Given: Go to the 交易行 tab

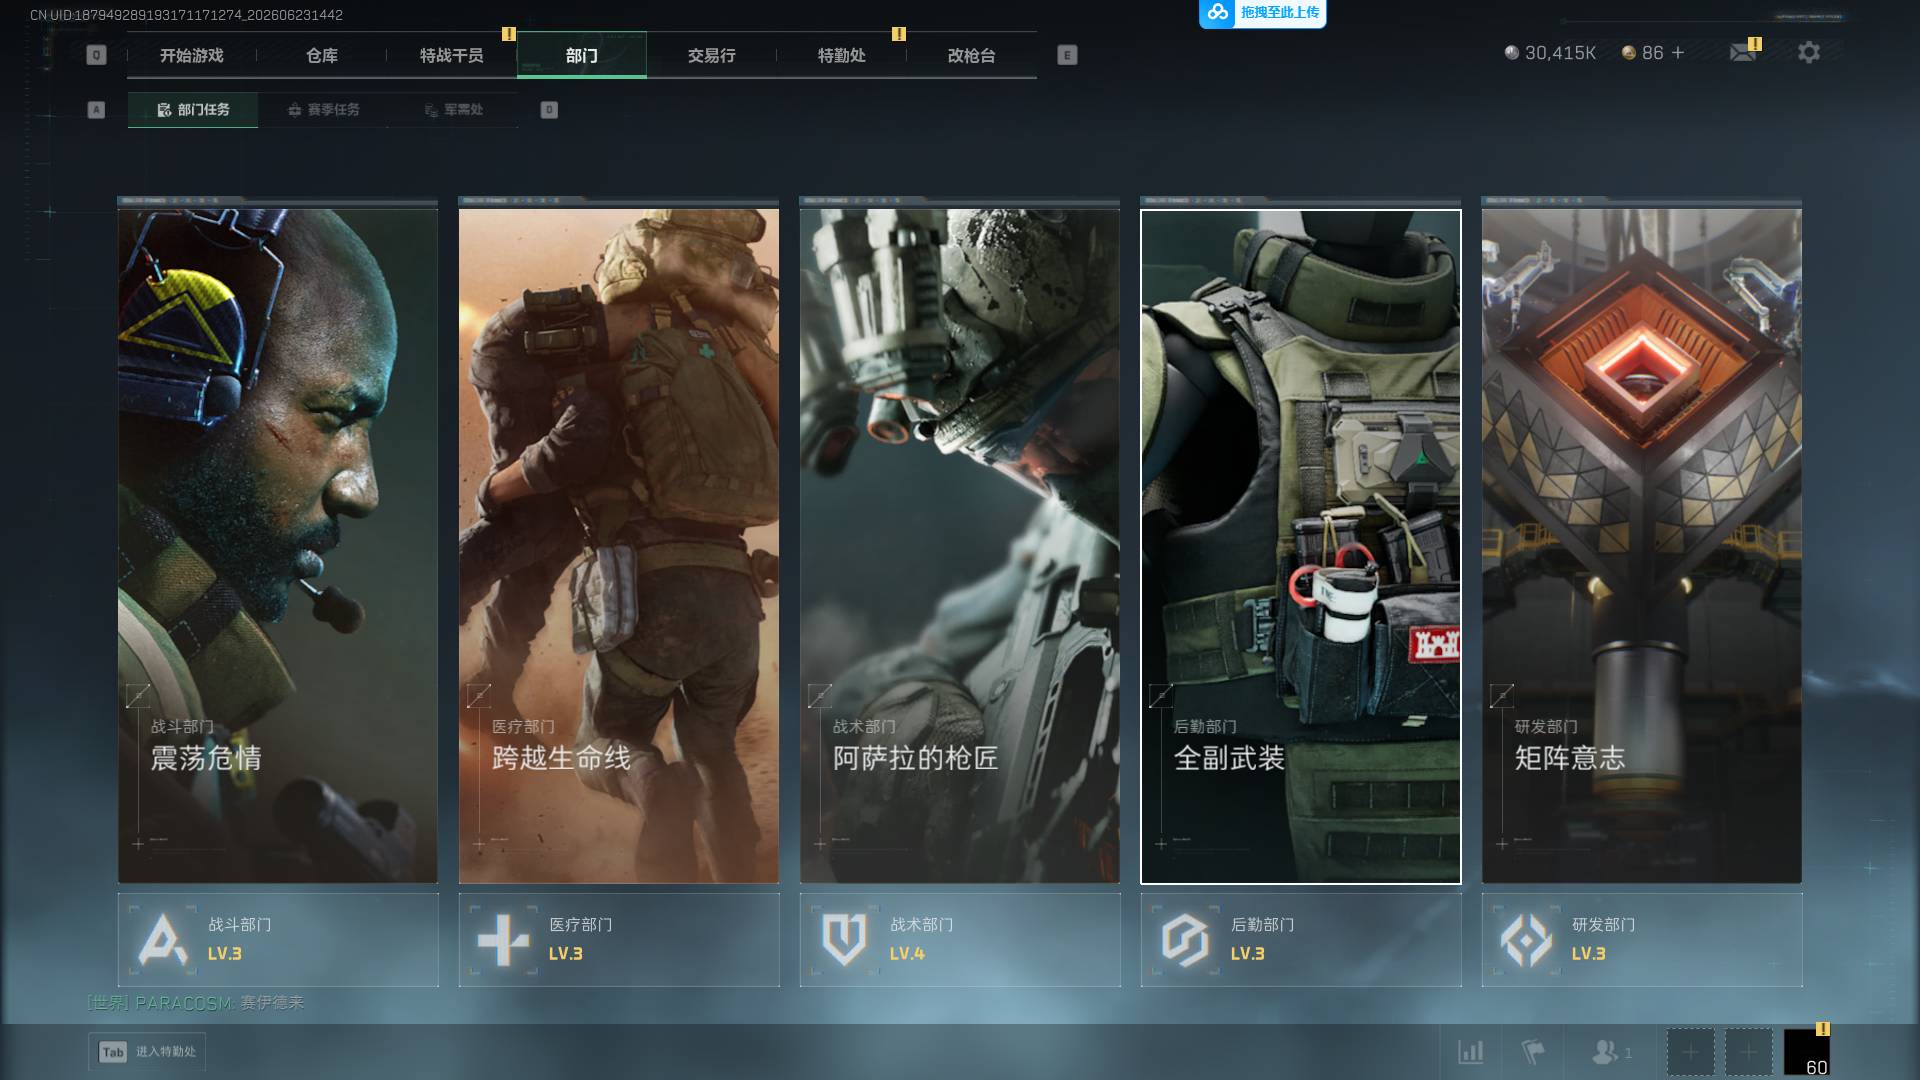Looking at the screenshot, I should tap(712, 55).
